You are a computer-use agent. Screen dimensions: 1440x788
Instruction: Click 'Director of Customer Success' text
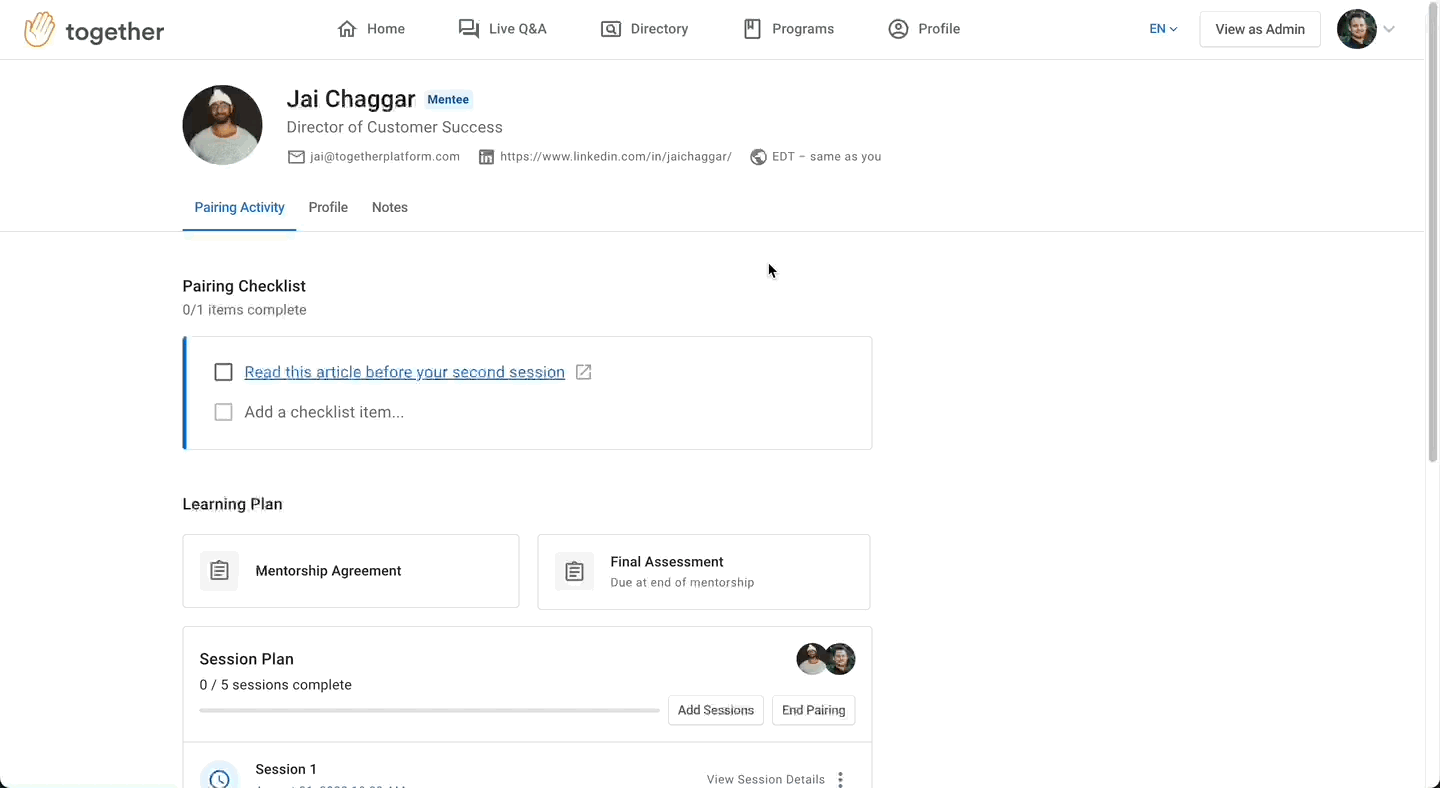tap(395, 127)
